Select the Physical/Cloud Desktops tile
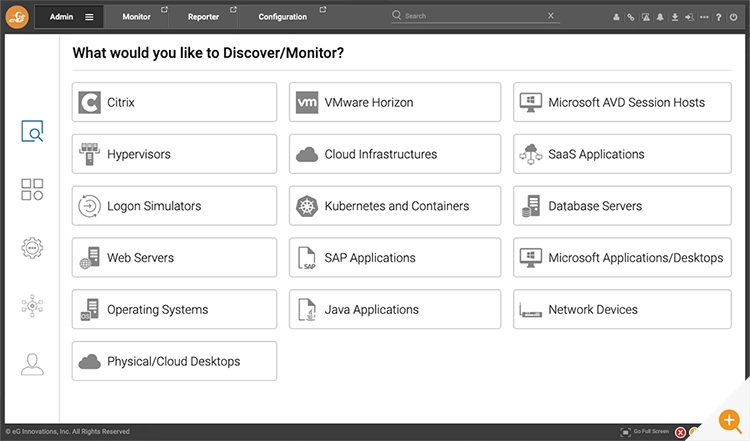The height and width of the screenshot is (441, 750). [175, 361]
